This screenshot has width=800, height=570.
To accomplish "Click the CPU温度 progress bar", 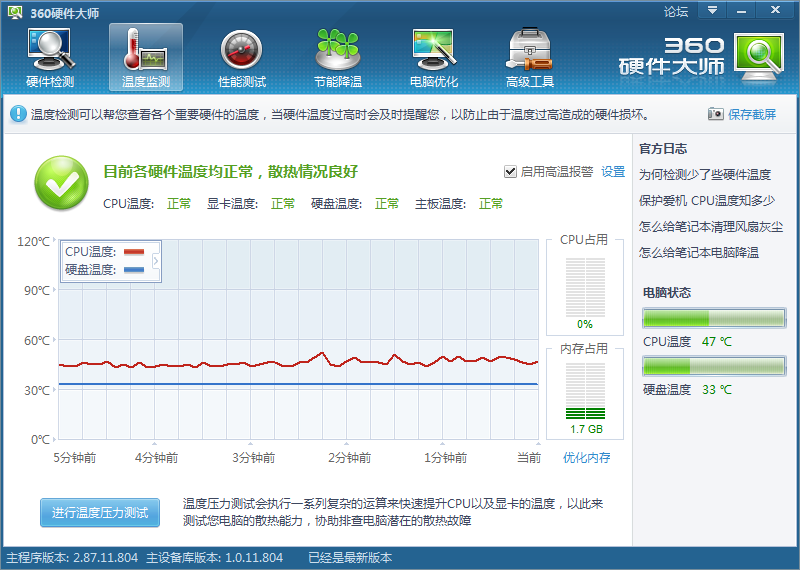I will (713, 318).
